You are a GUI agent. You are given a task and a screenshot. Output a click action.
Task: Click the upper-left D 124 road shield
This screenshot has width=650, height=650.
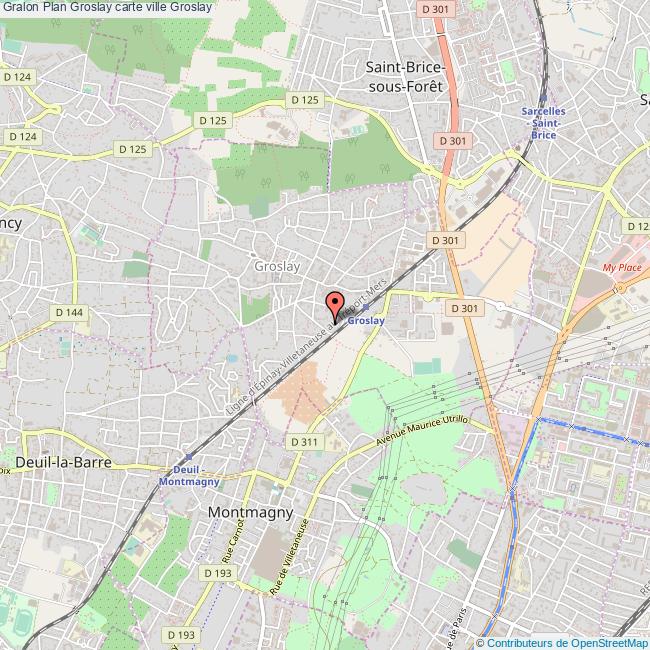[x=17, y=77]
